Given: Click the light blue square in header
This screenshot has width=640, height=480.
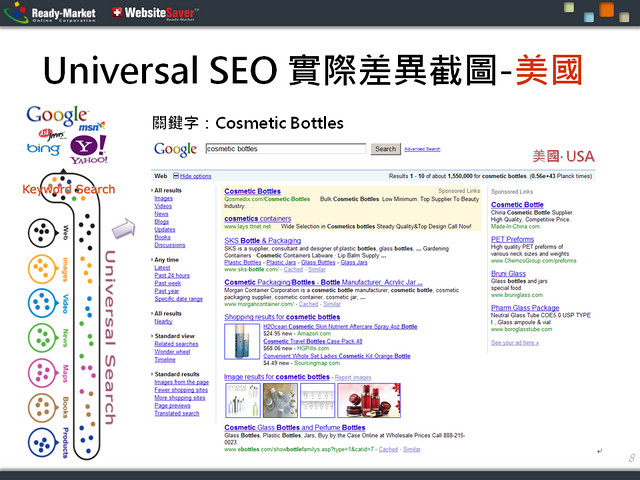Looking at the screenshot, I should (589, 17).
